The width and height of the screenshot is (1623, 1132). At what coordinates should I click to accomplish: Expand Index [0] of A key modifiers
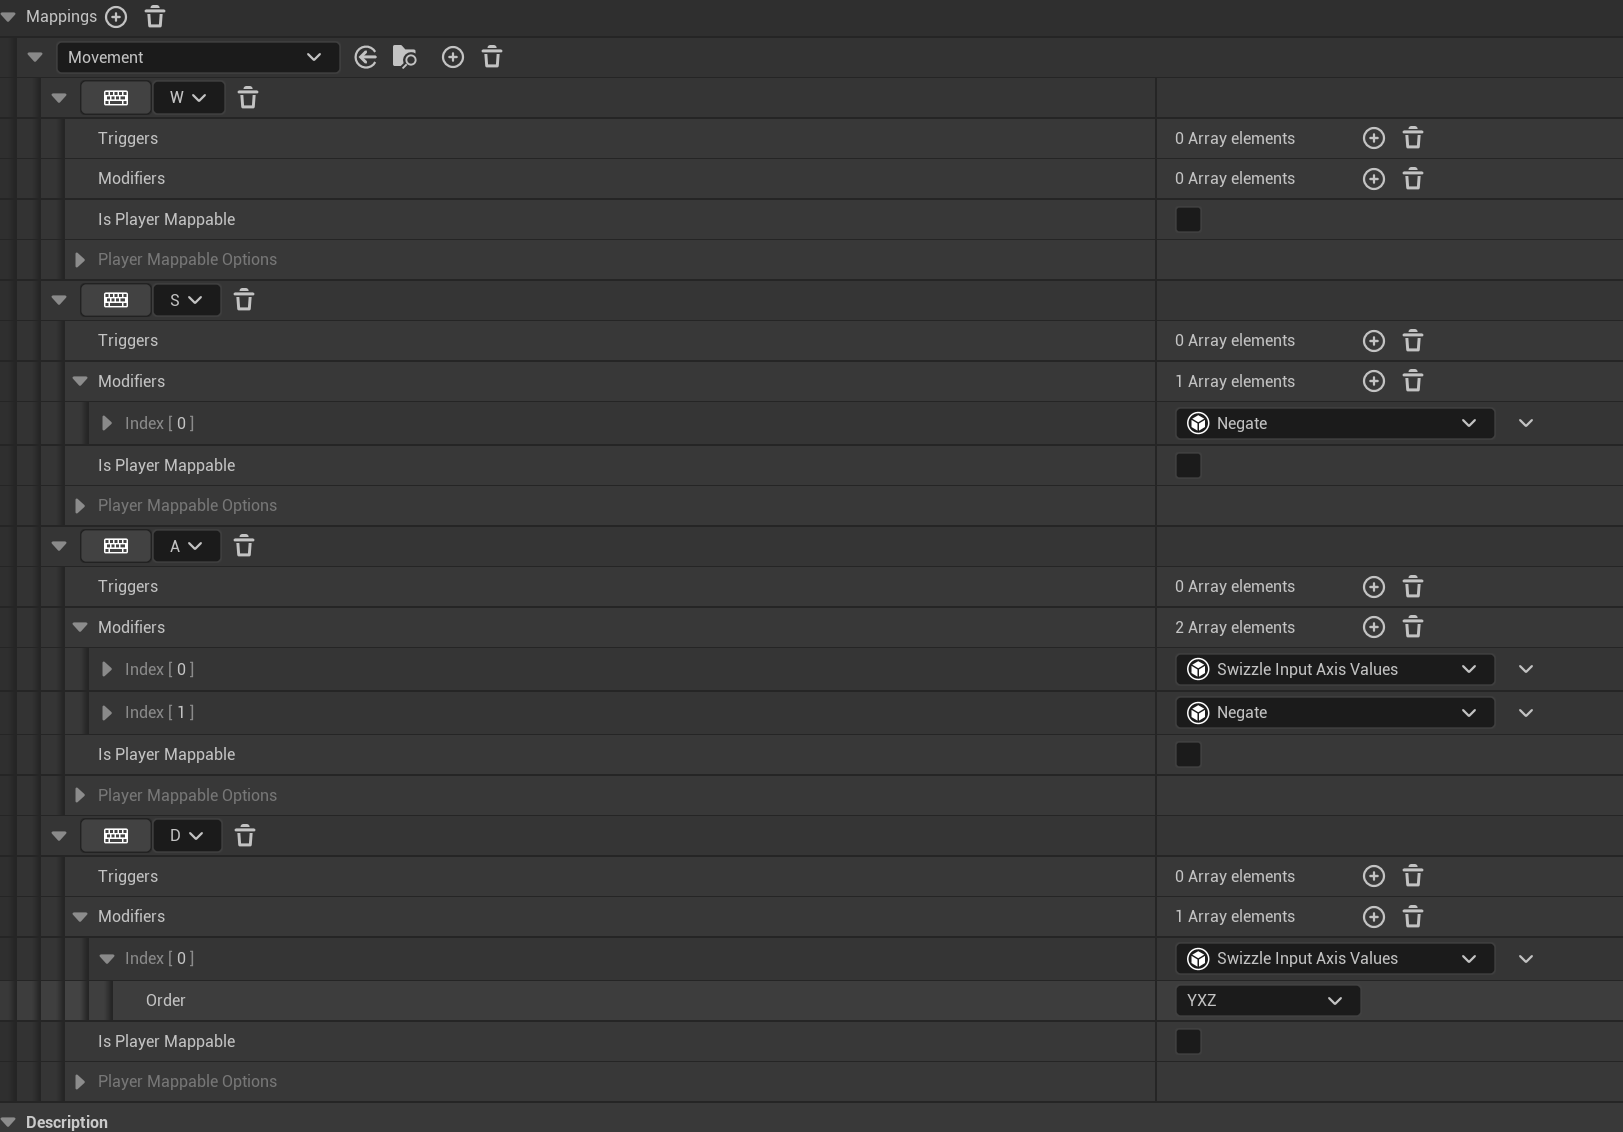[107, 669]
